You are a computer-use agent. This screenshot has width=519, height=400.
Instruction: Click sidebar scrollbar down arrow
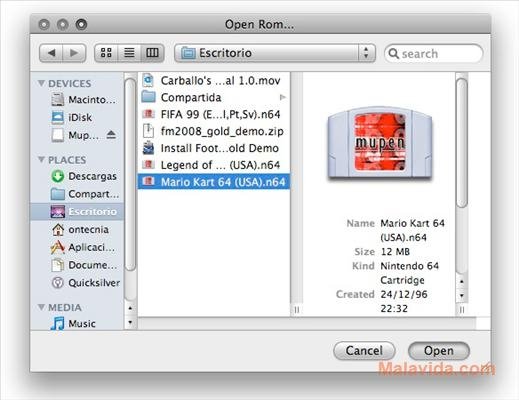coord(130,322)
